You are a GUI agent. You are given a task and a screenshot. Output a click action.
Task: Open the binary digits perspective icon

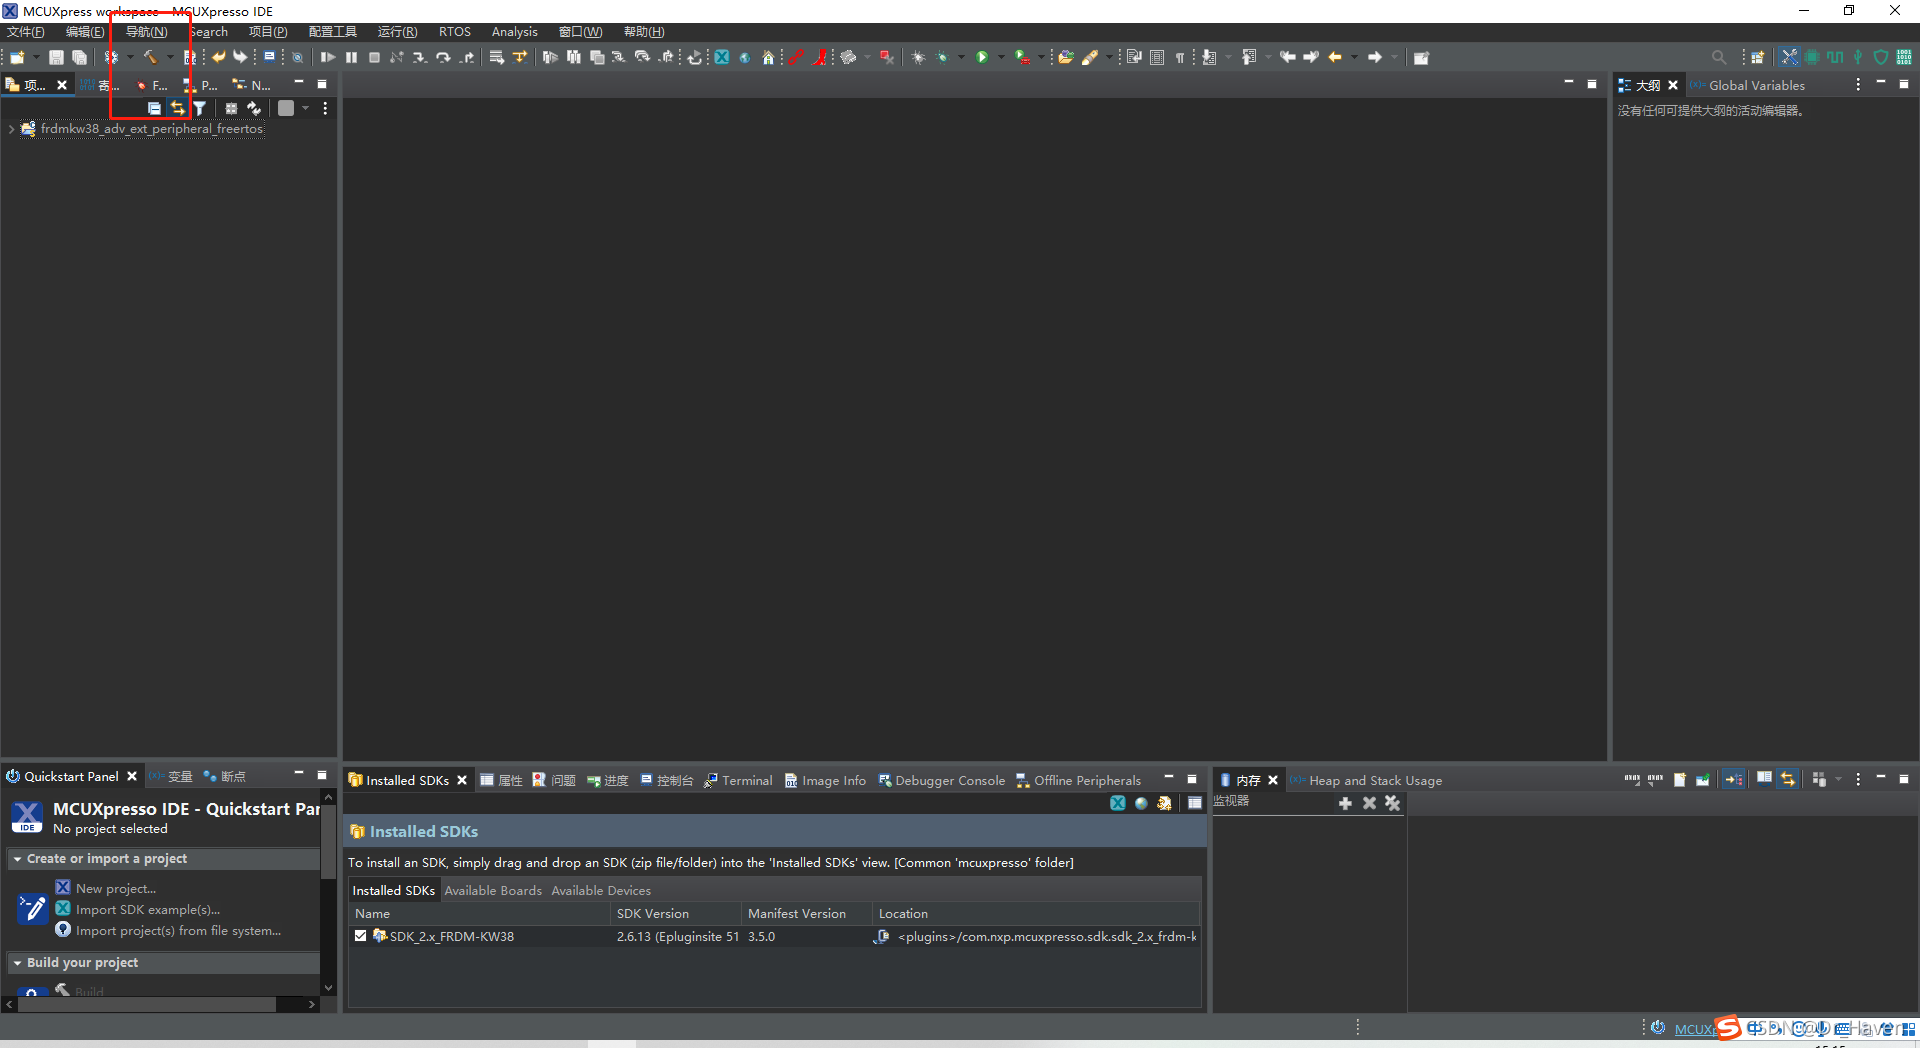[1904, 57]
